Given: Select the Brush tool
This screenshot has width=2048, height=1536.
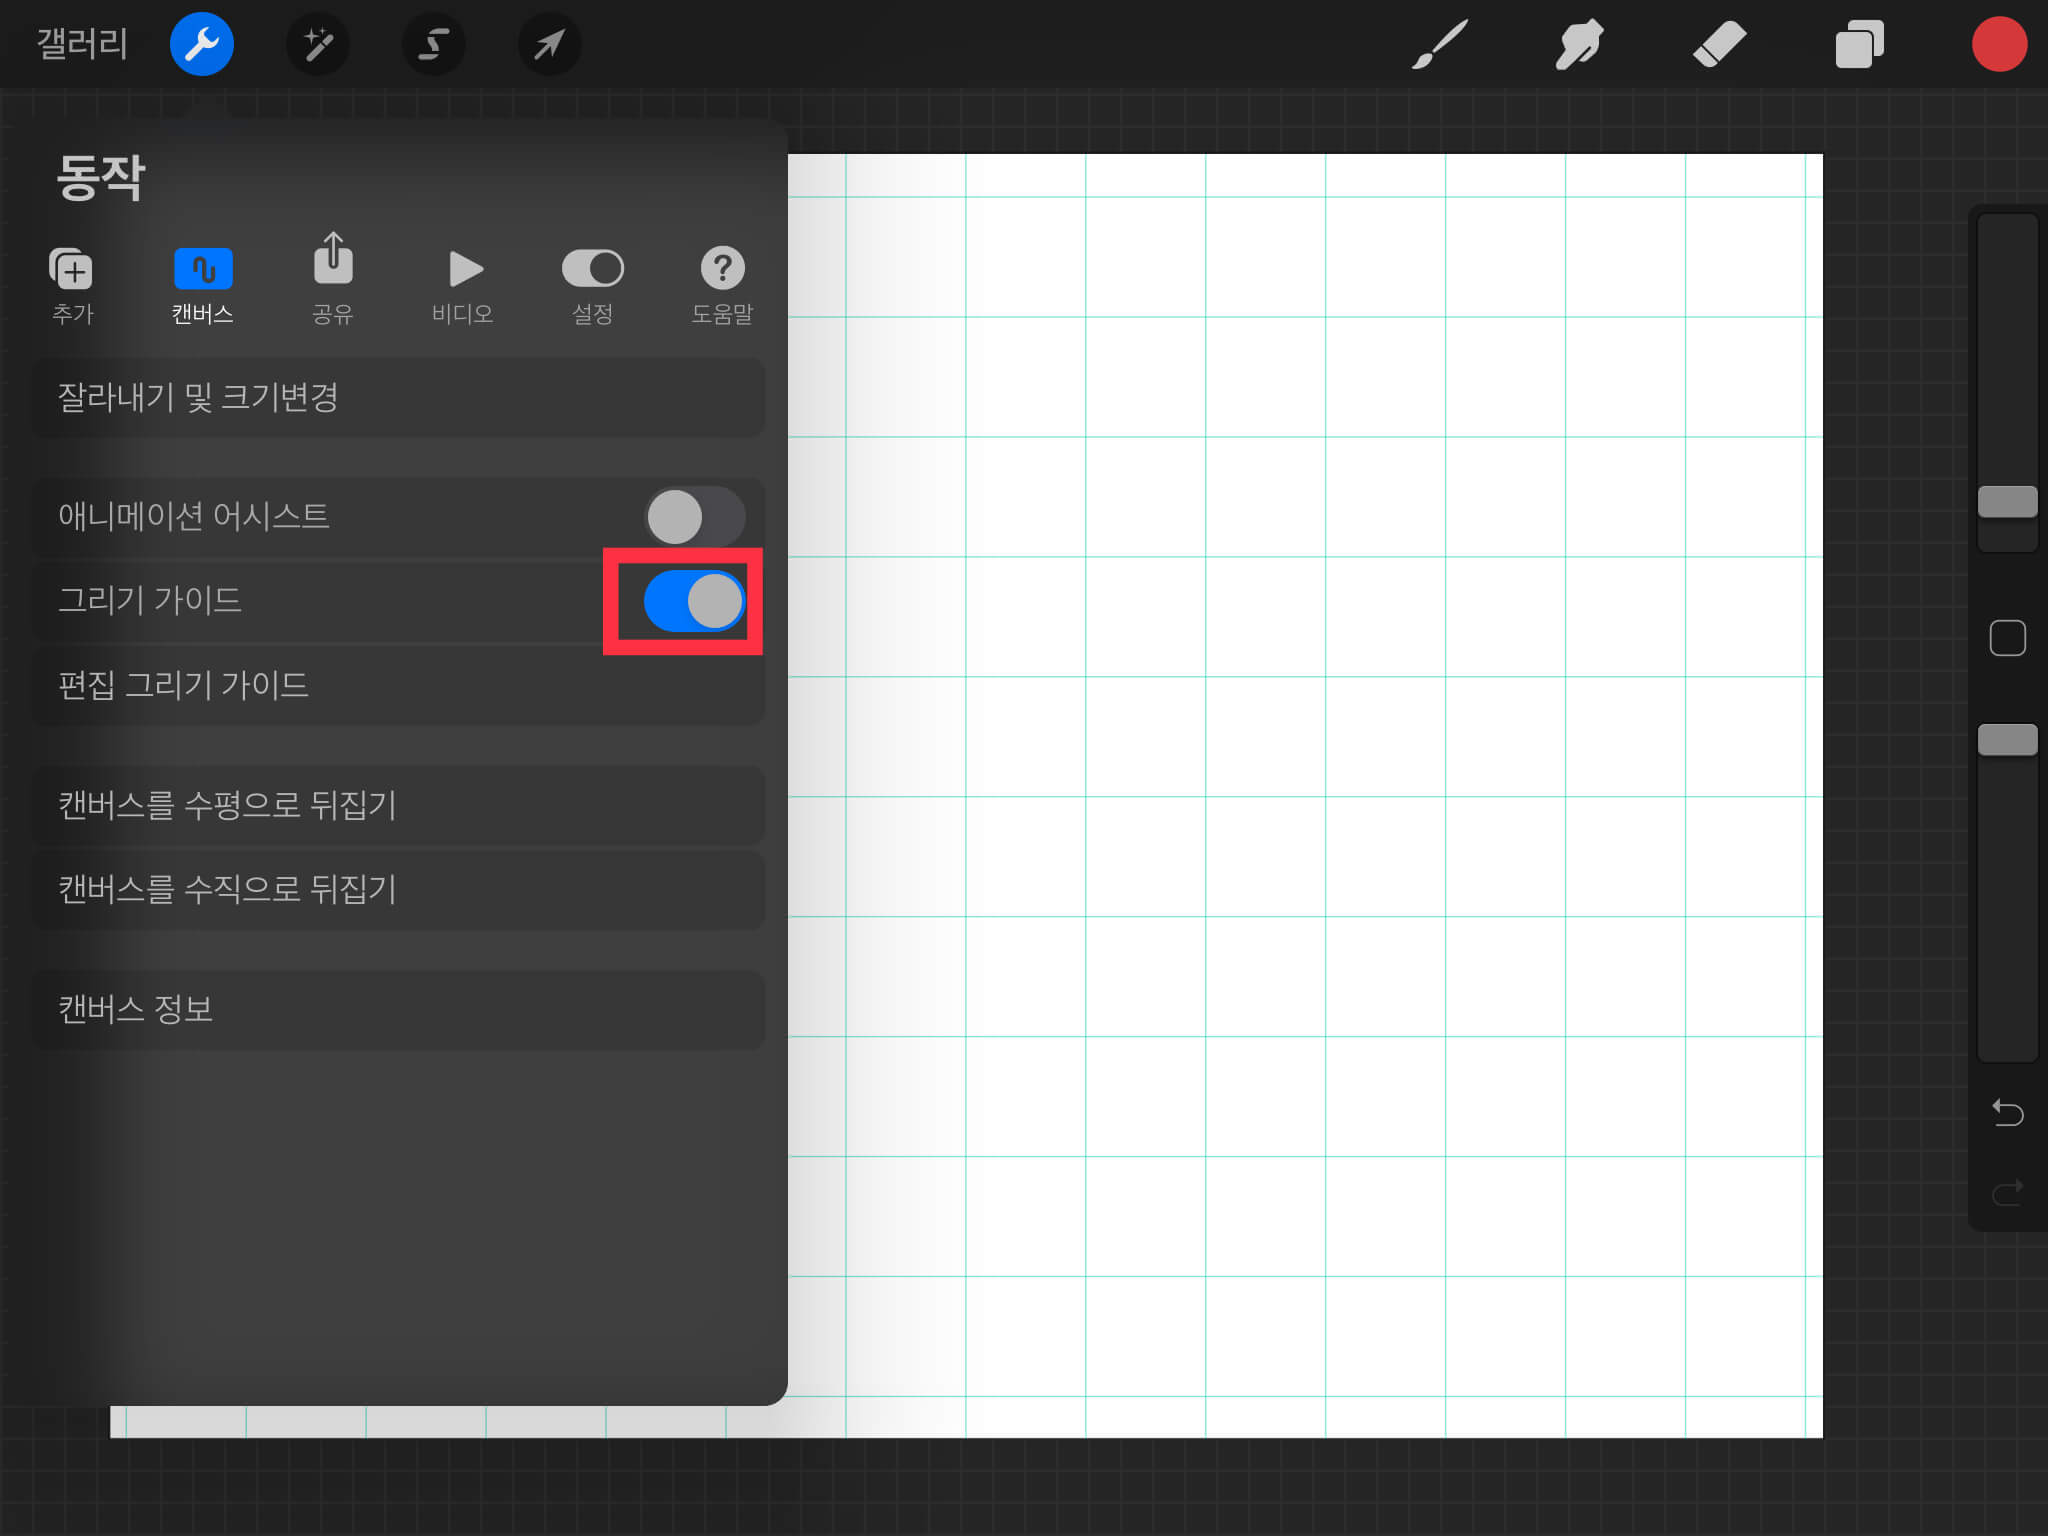Looking at the screenshot, I should pos(1440,44).
